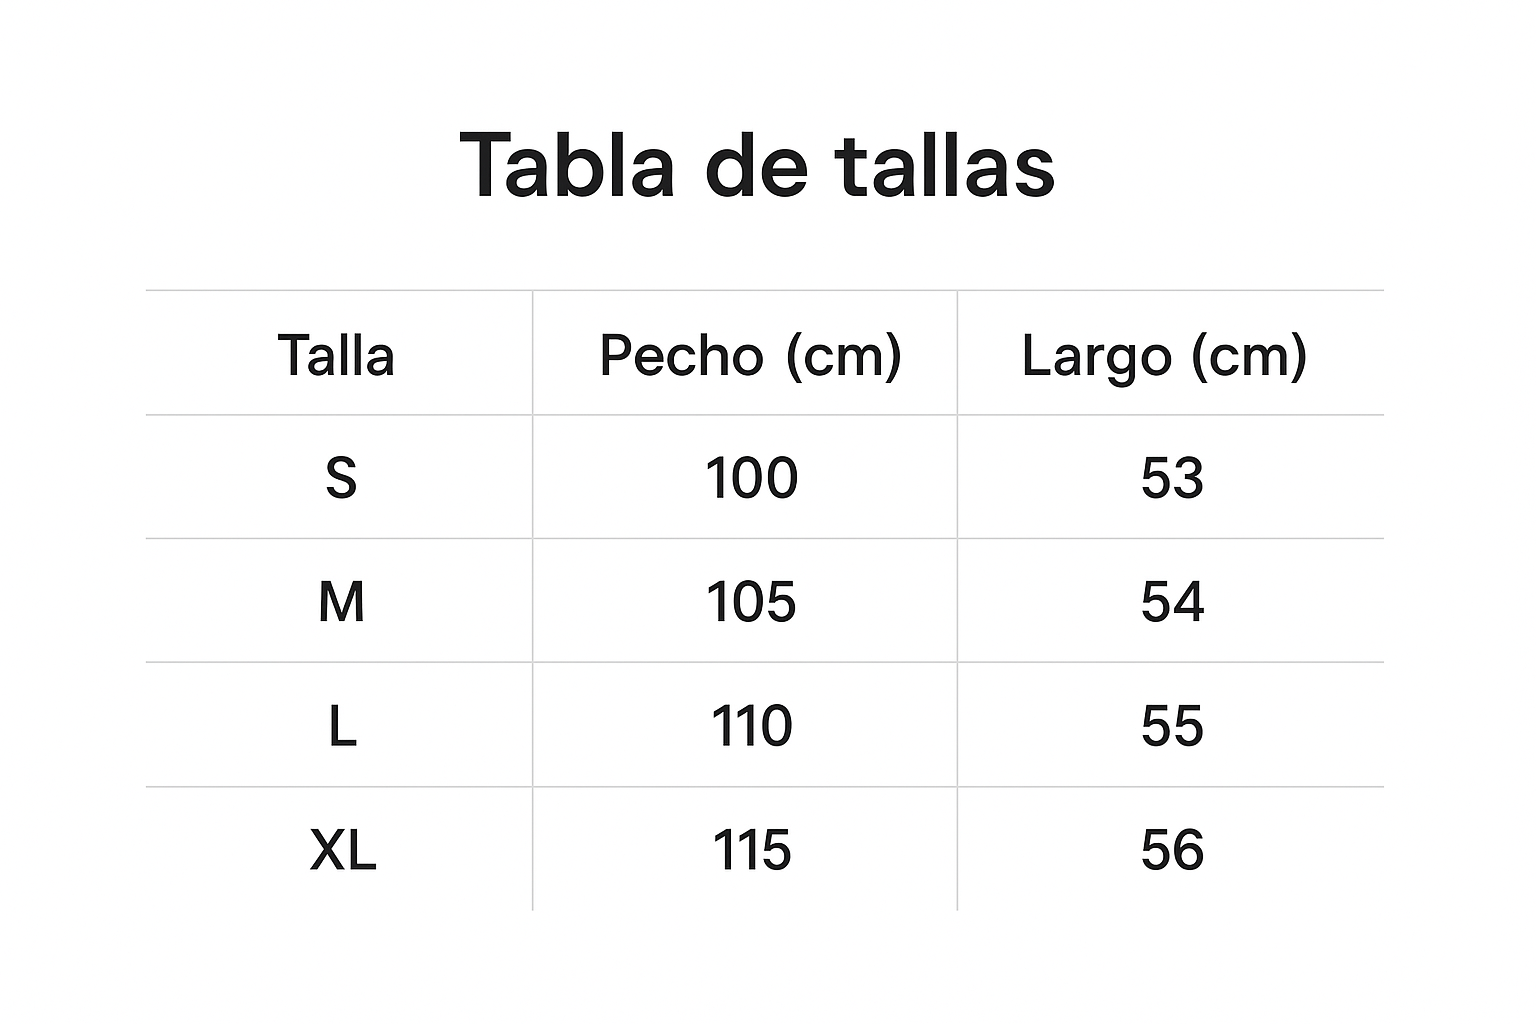The width and height of the screenshot is (1536, 1024).
Task: Click the size 'L' cell
Action: coord(342,726)
